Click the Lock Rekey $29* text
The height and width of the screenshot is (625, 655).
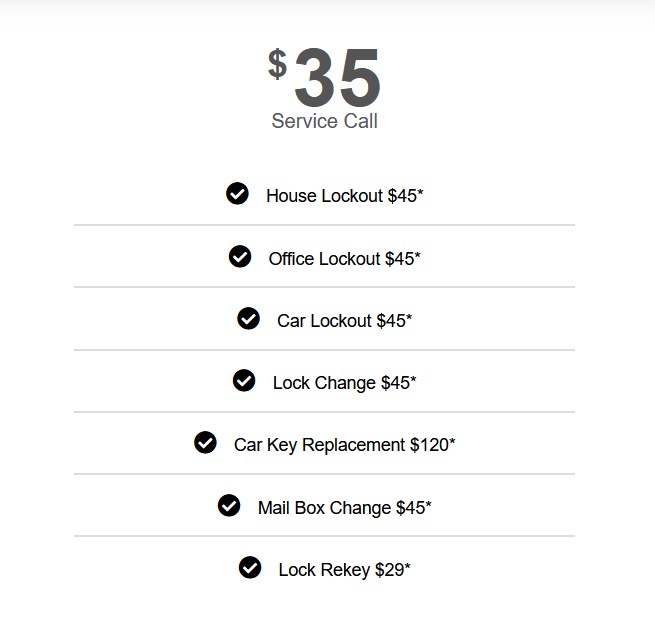point(344,570)
